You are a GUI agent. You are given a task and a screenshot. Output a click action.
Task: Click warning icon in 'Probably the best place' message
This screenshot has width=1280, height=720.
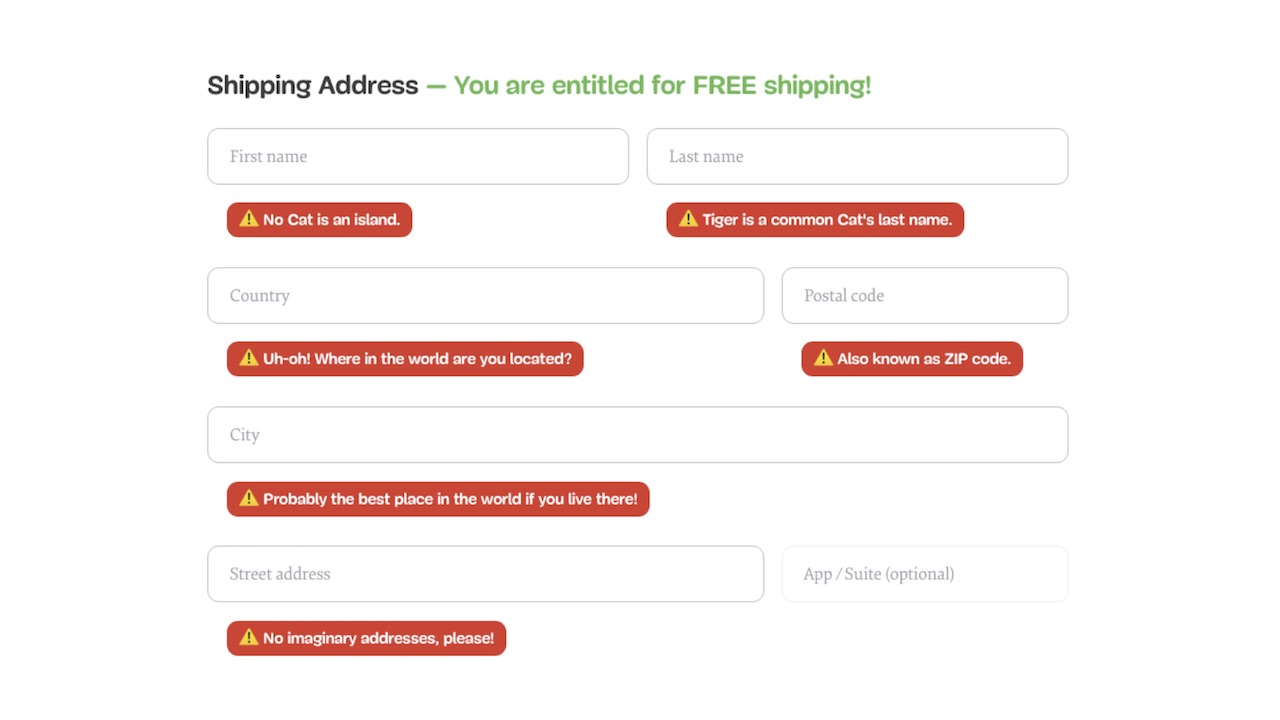pyautogui.click(x=249, y=498)
